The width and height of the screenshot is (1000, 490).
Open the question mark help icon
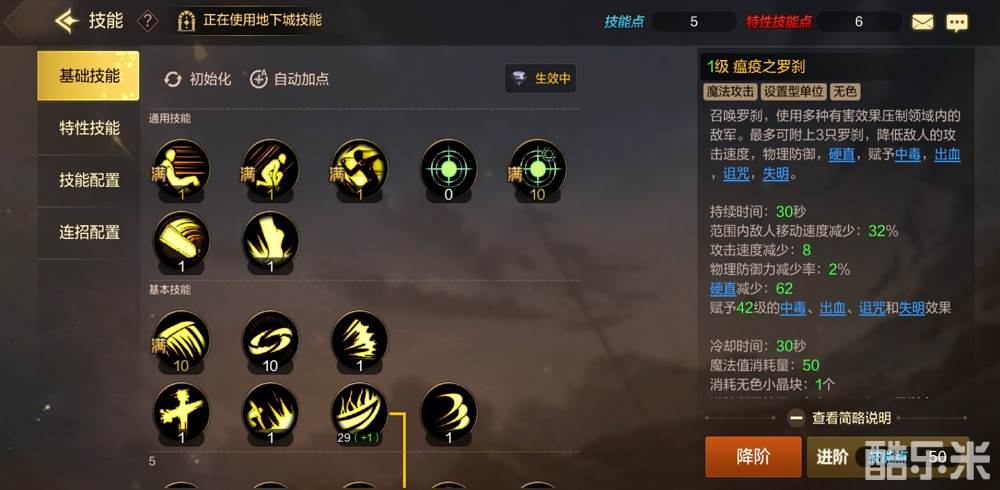click(147, 21)
